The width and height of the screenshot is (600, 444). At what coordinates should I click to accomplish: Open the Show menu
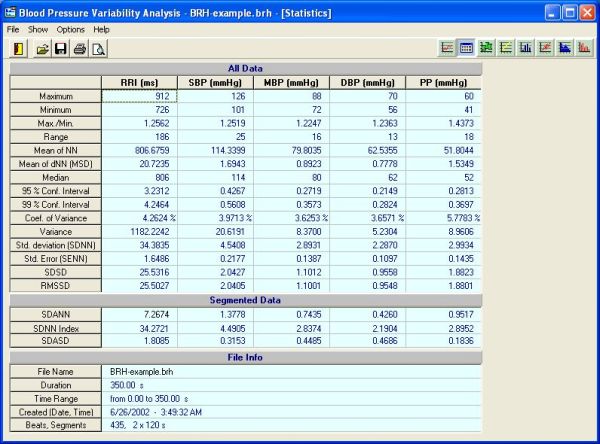point(38,30)
